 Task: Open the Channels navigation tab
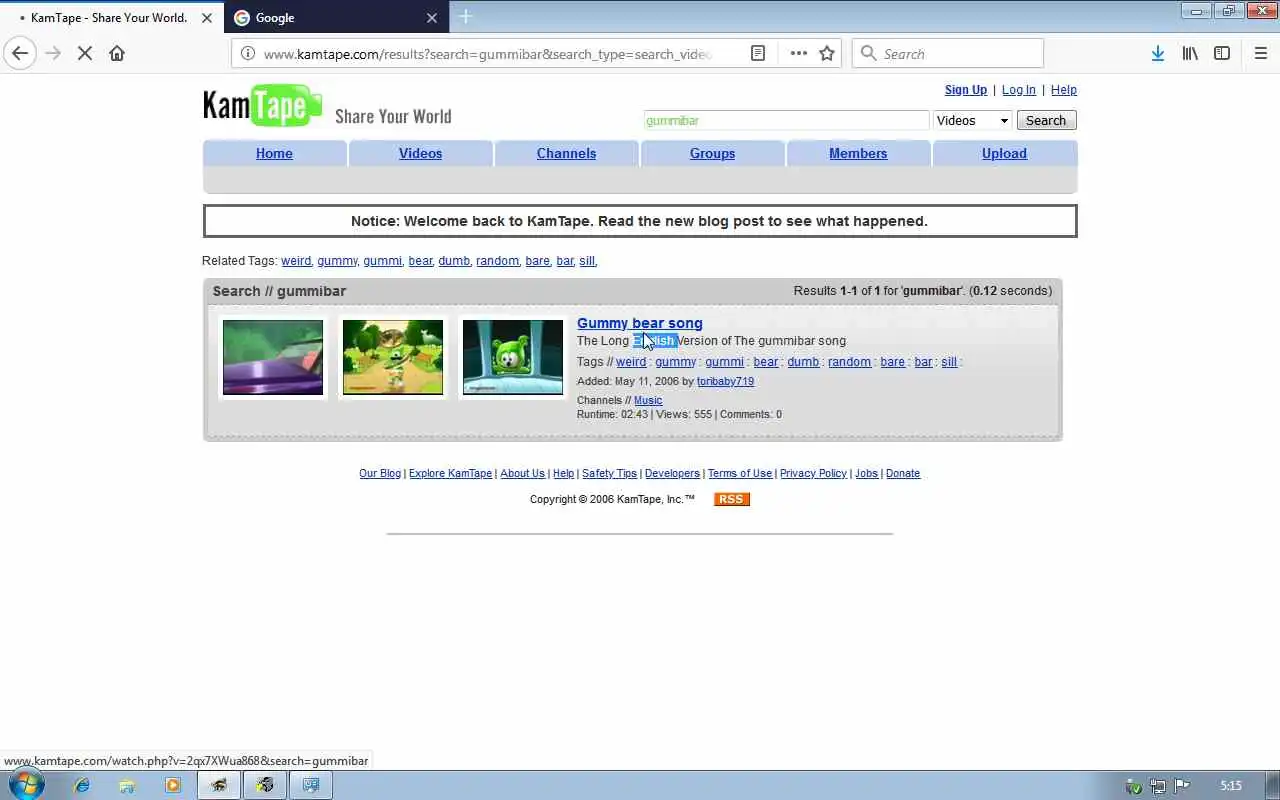point(566,153)
